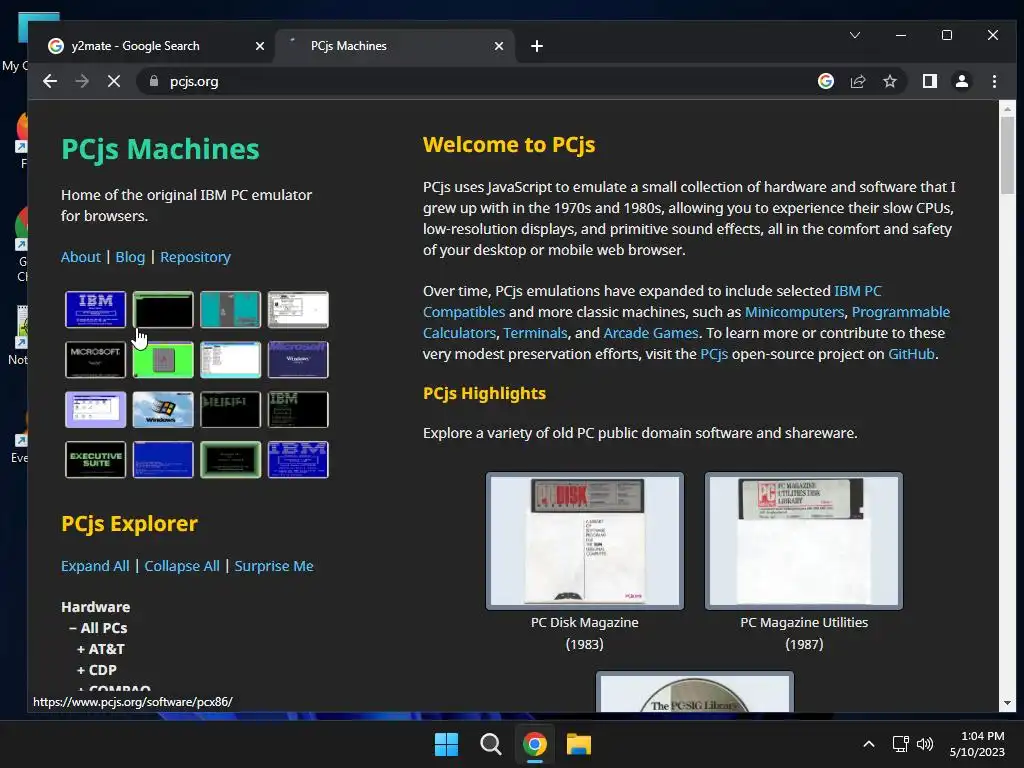View site information lock icon
The width and height of the screenshot is (1024, 768).
click(154, 81)
